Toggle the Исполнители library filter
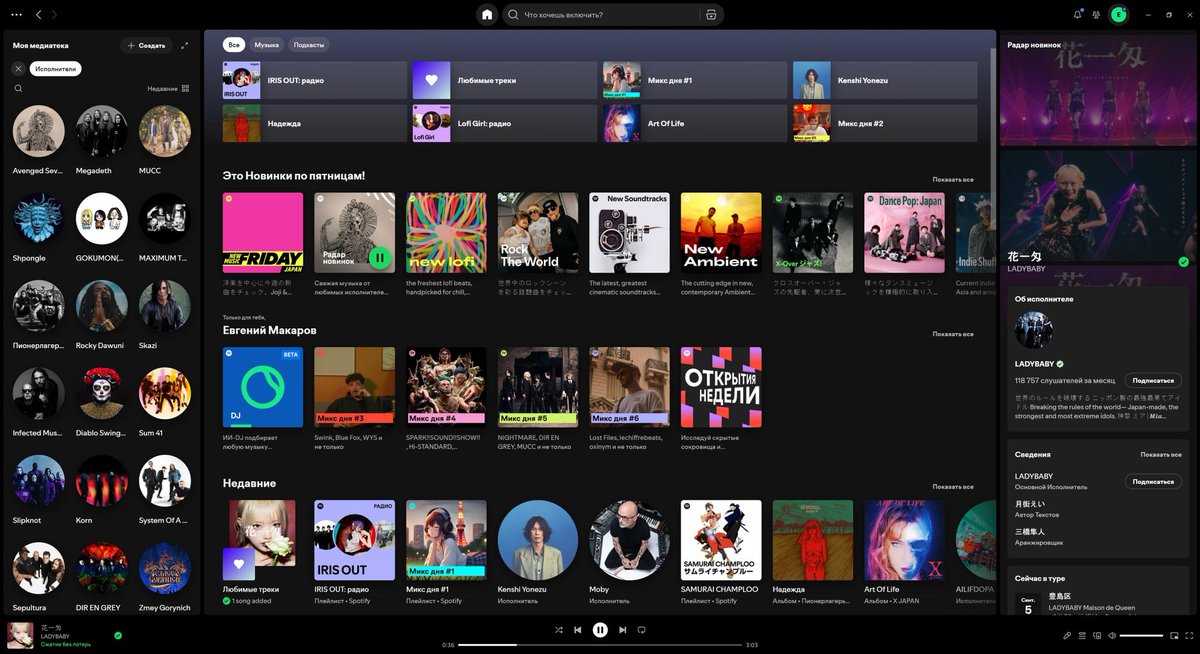 (x=55, y=68)
